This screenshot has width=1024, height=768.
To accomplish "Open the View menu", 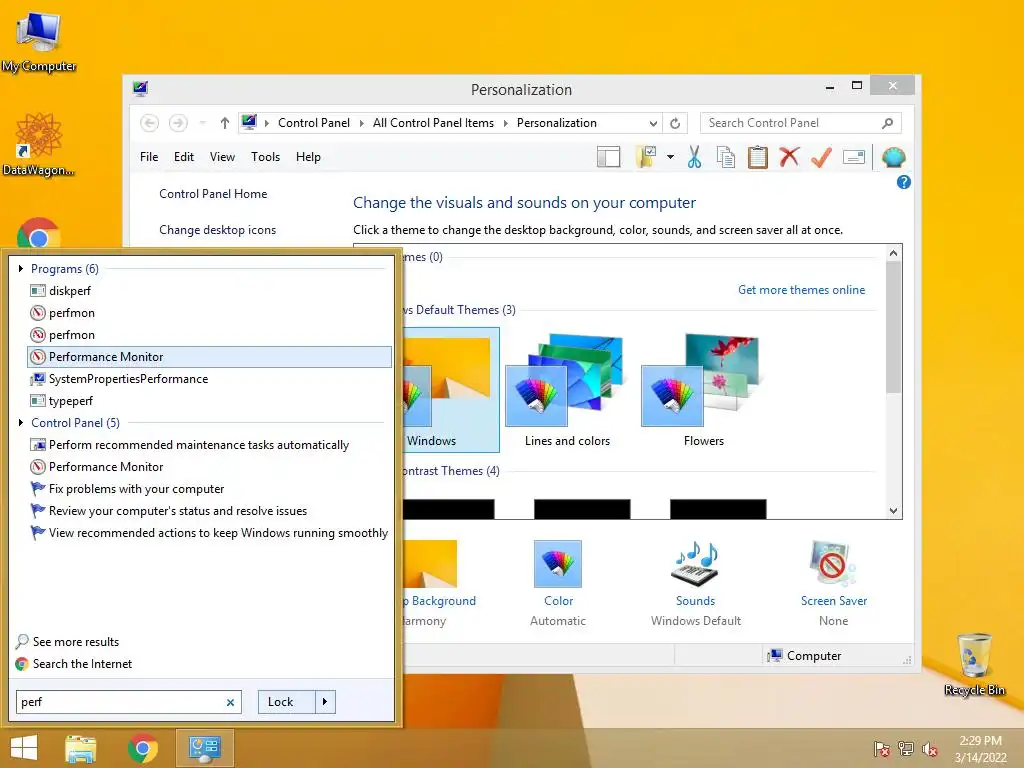I will click(222, 157).
